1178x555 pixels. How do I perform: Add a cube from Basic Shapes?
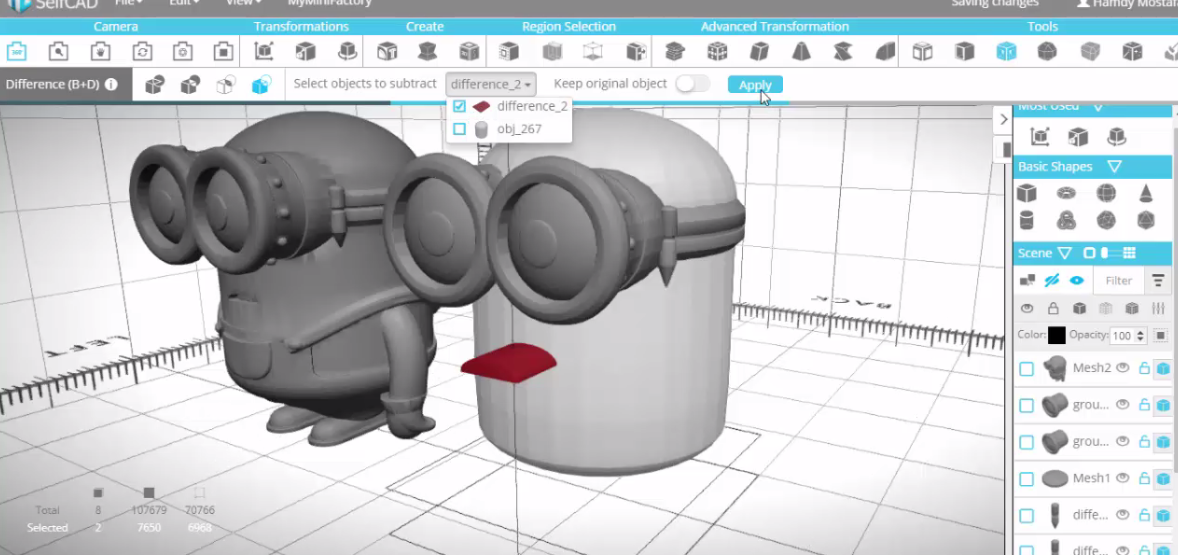(x=1026, y=194)
